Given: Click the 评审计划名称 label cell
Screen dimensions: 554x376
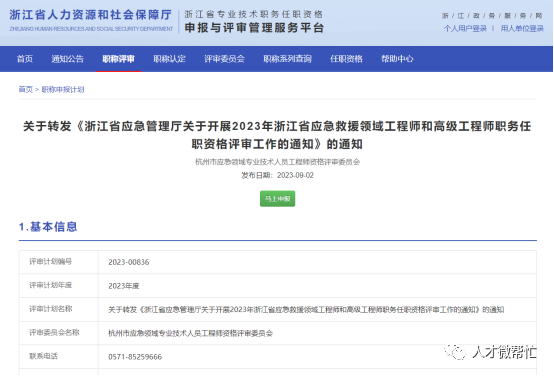Looking at the screenshot, I should (x=59, y=309).
